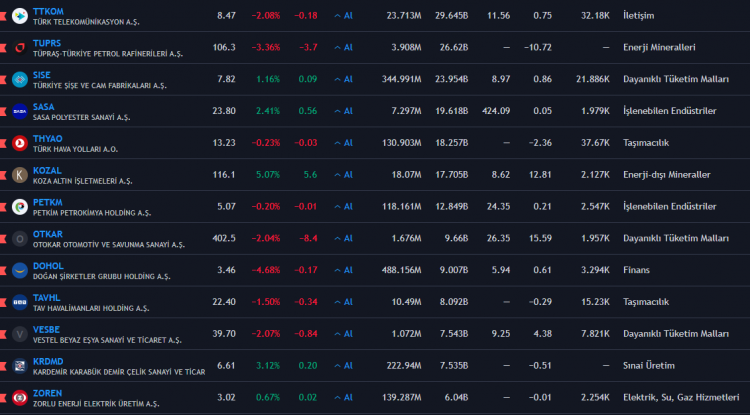The width and height of the screenshot is (750, 415).
Task: Toggle the red flag on the SISE row
Action: (3, 79)
